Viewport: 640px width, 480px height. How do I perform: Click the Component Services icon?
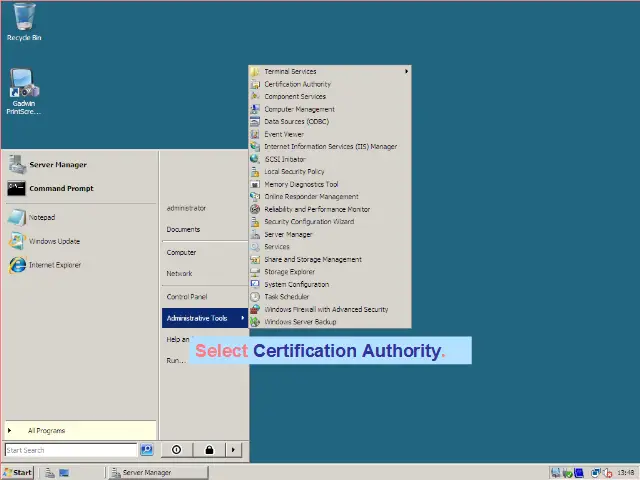tap(255, 96)
